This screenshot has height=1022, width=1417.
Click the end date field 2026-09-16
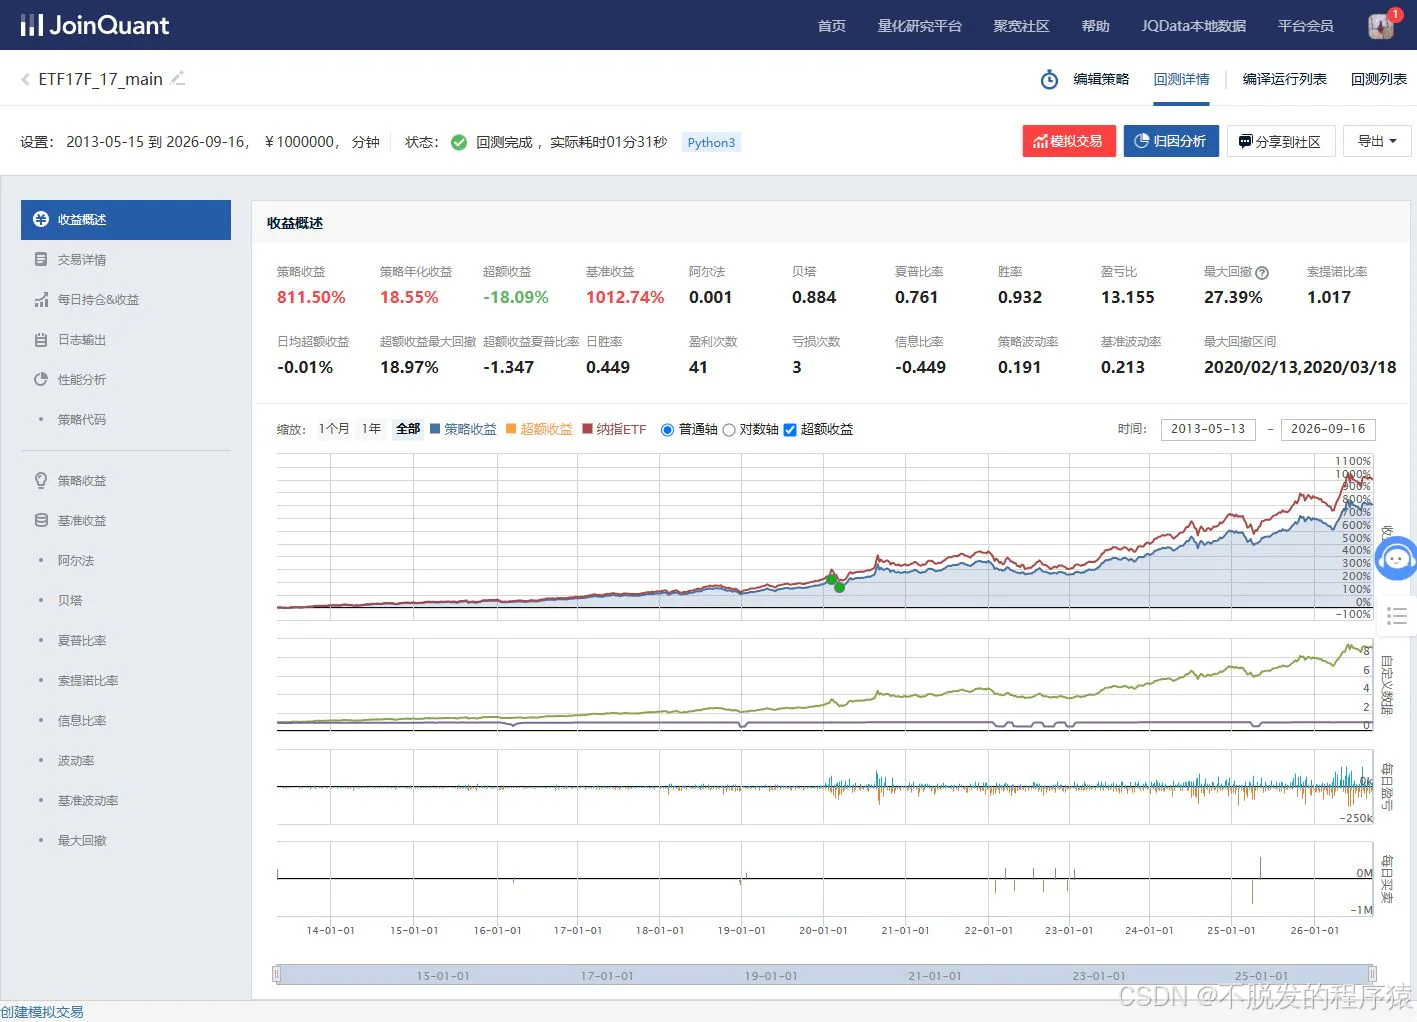click(1328, 429)
